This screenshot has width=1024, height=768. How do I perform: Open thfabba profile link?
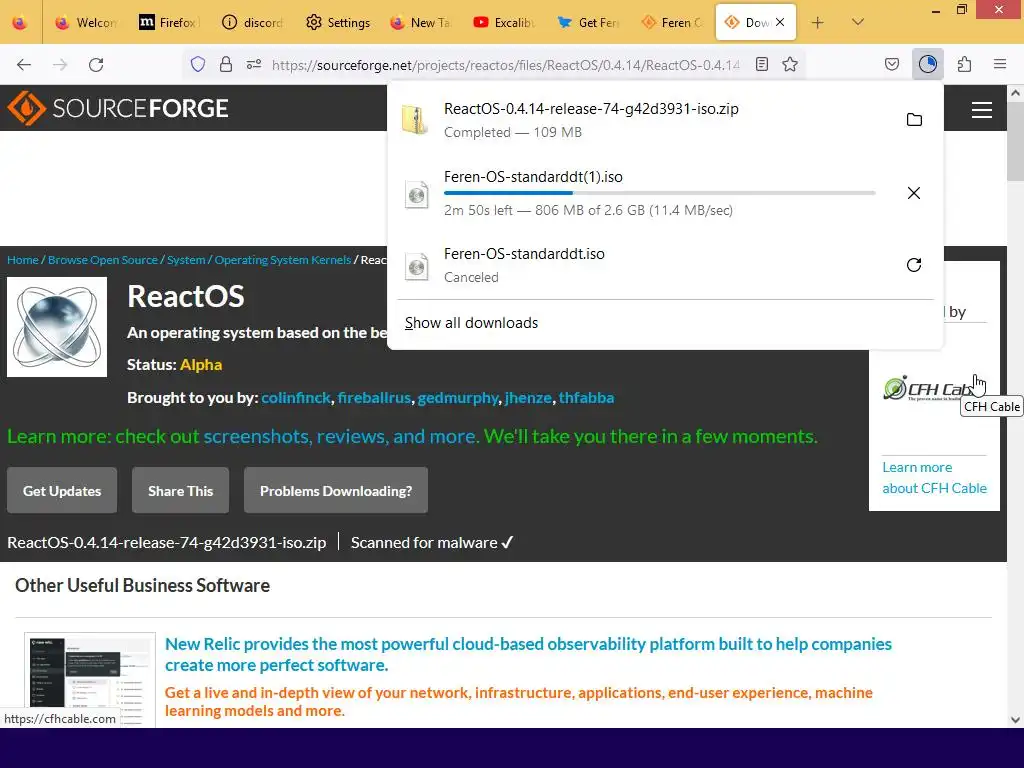(586, 398)
